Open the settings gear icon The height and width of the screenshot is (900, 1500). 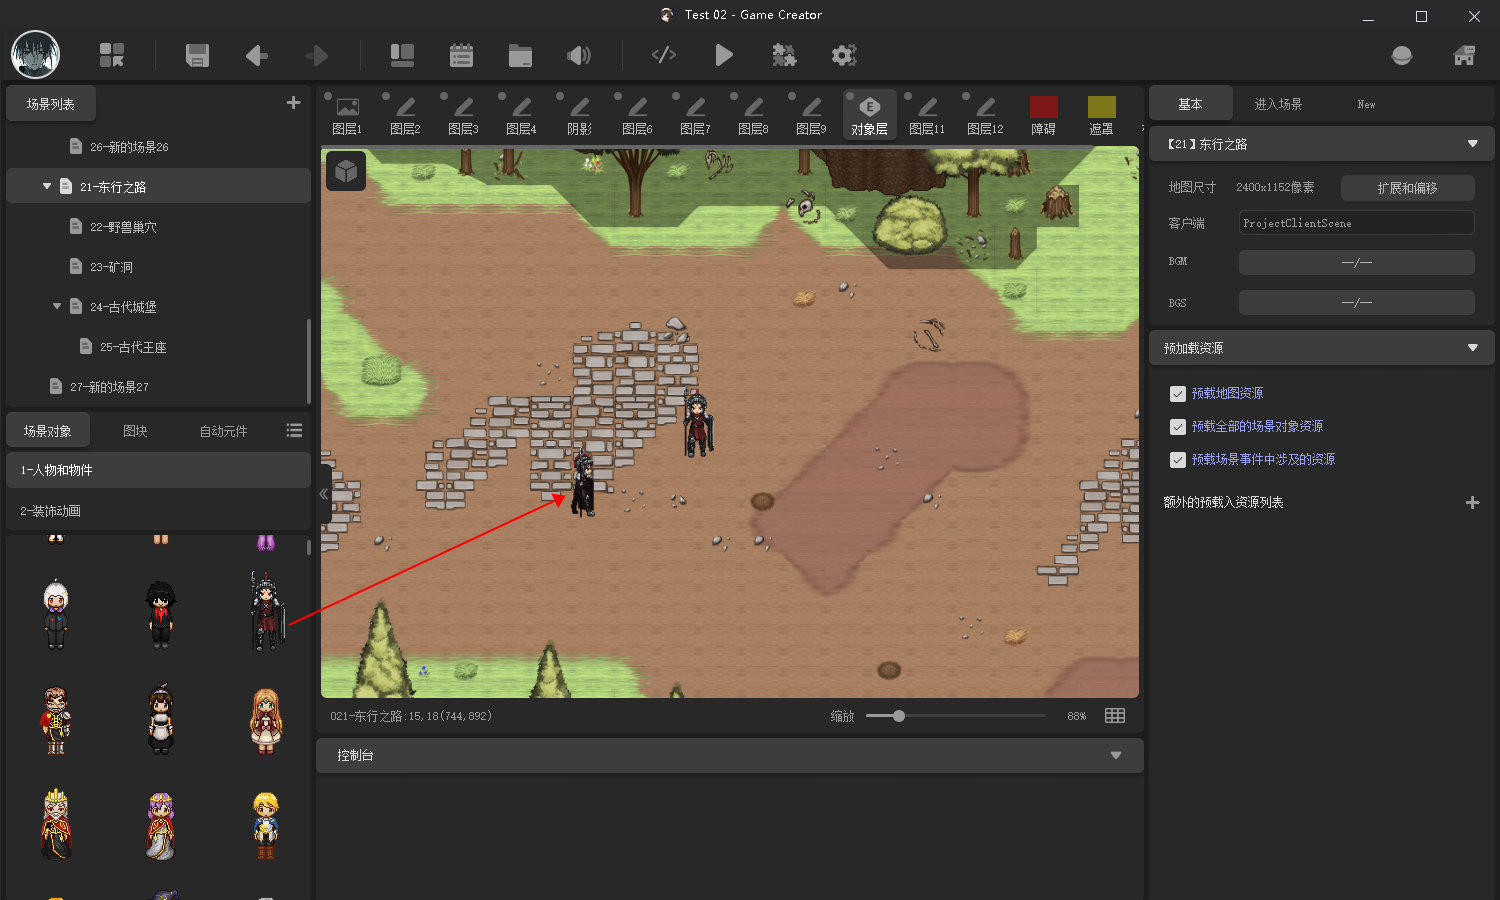(x=844, y=55)
